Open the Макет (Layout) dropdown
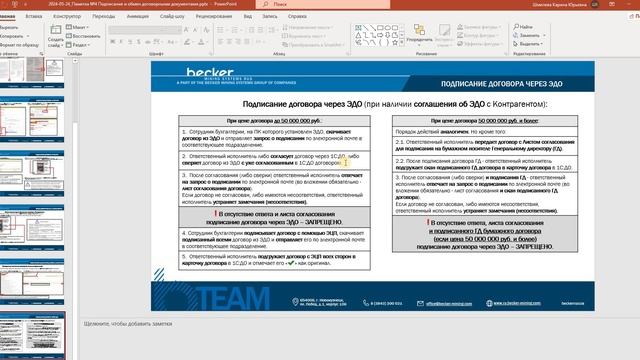This screenshot has width=640, height=360. pyautogui.click(x=77, y=27)
